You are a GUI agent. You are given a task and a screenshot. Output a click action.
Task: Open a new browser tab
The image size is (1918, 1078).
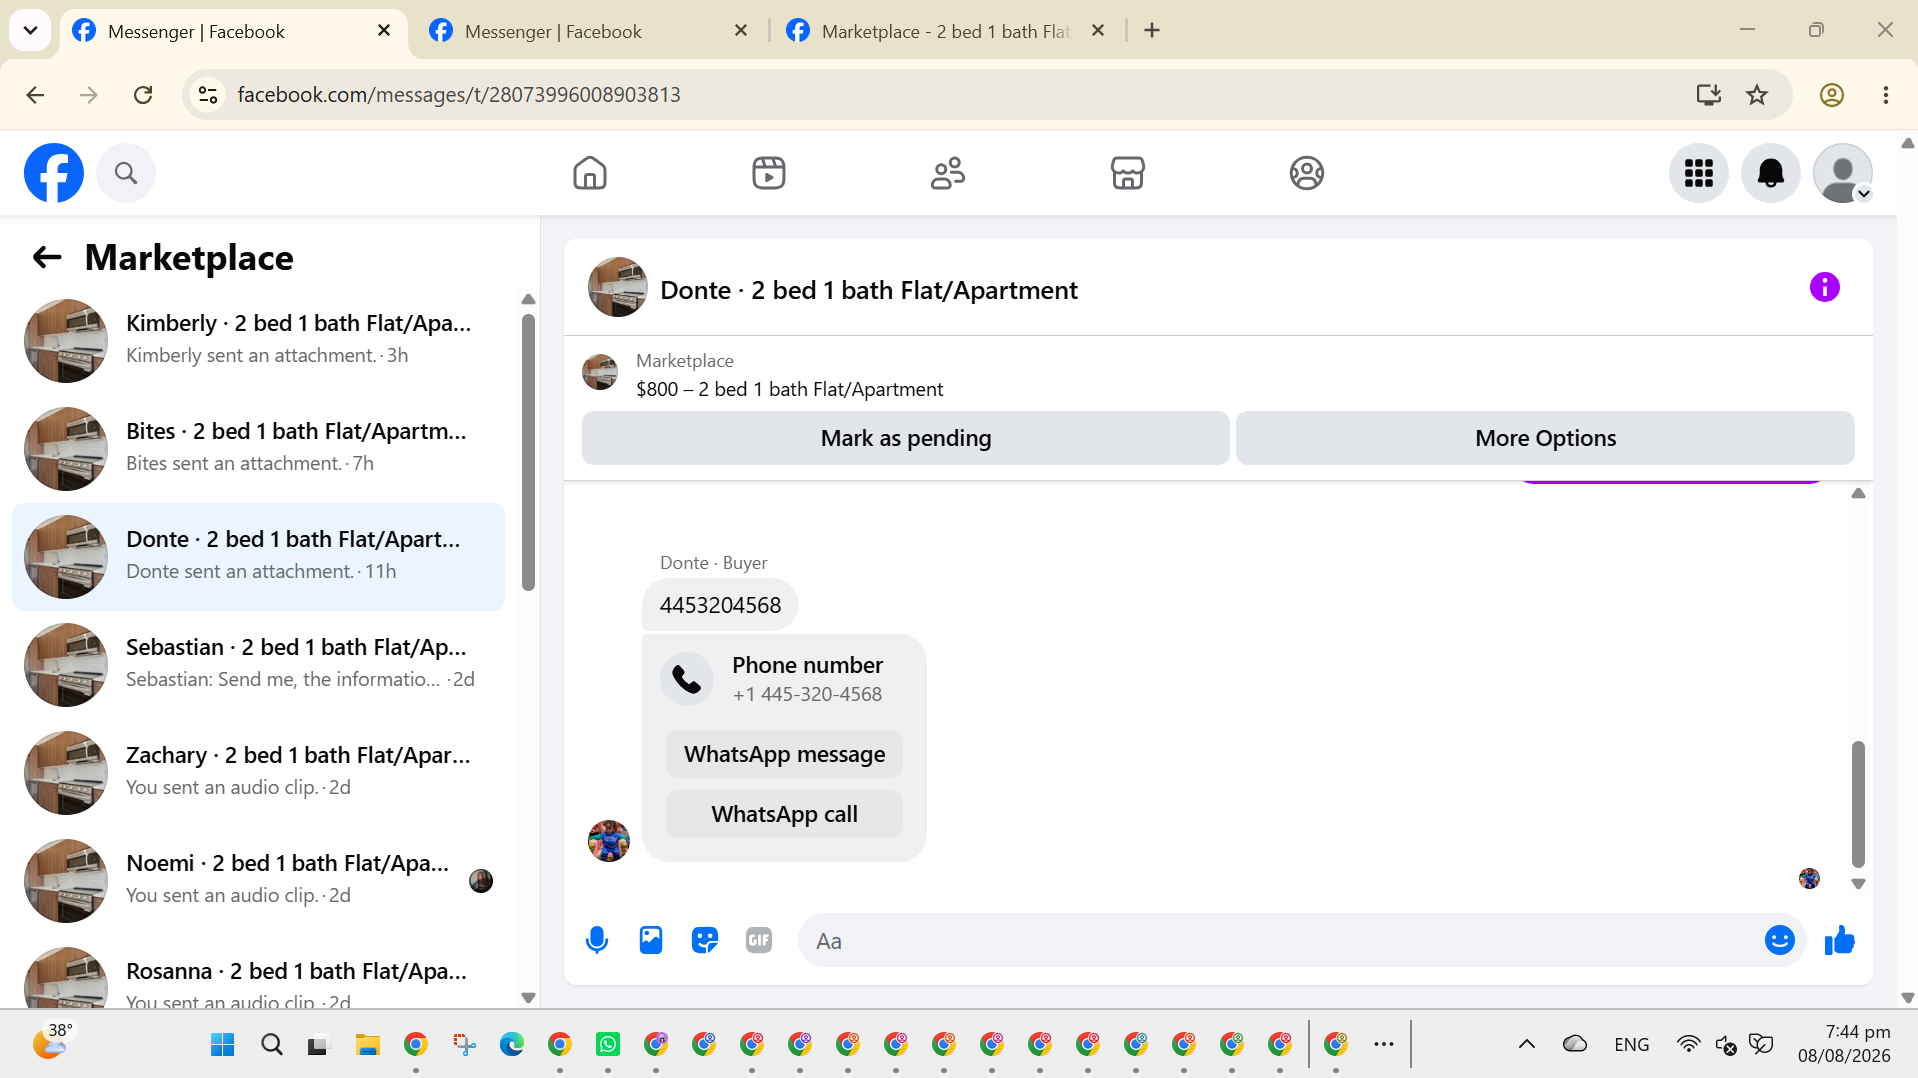tap(1152, 31)
